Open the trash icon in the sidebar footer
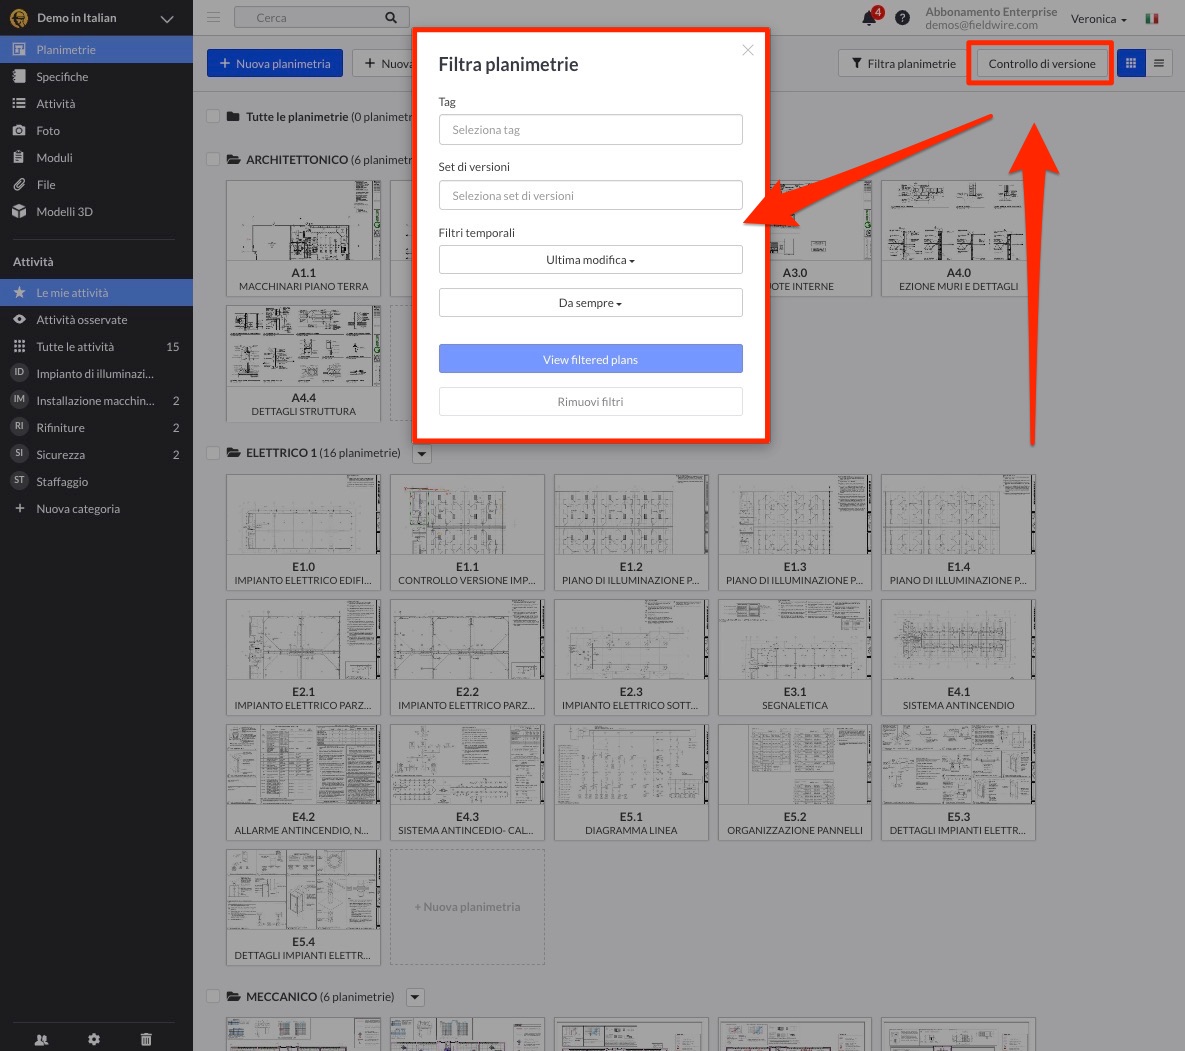1185x1051 pixels. (146, 1040)
